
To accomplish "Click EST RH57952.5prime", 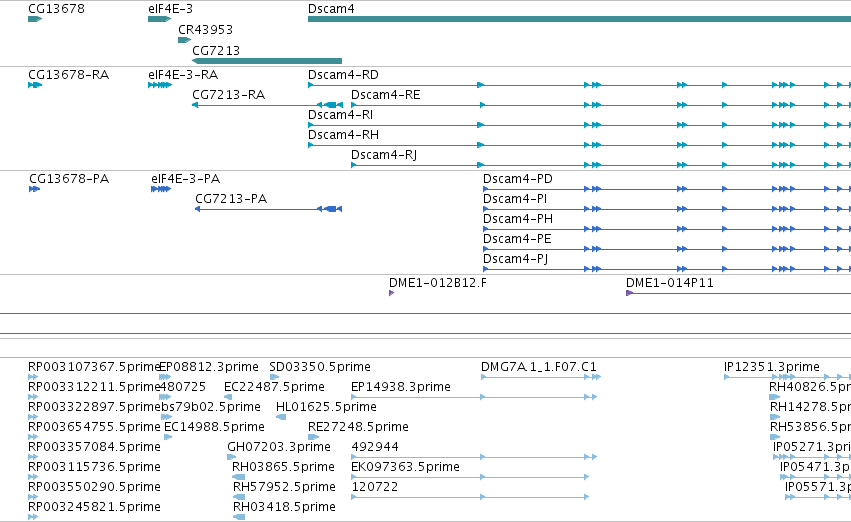I will point(284,487).
